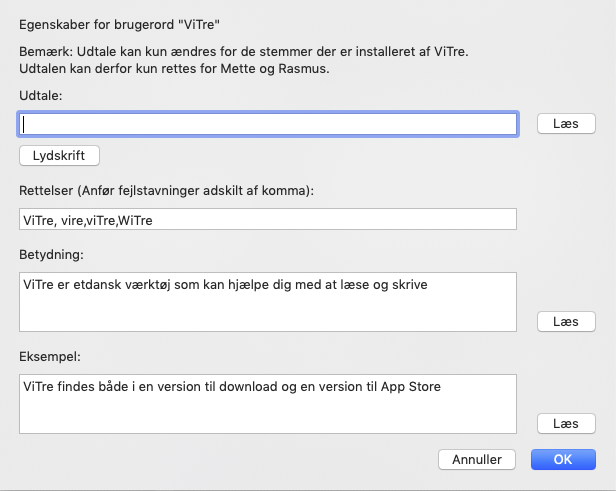Confirm with the OK button
This screenshot has height=491, width=616.
(x=563, y=460)
